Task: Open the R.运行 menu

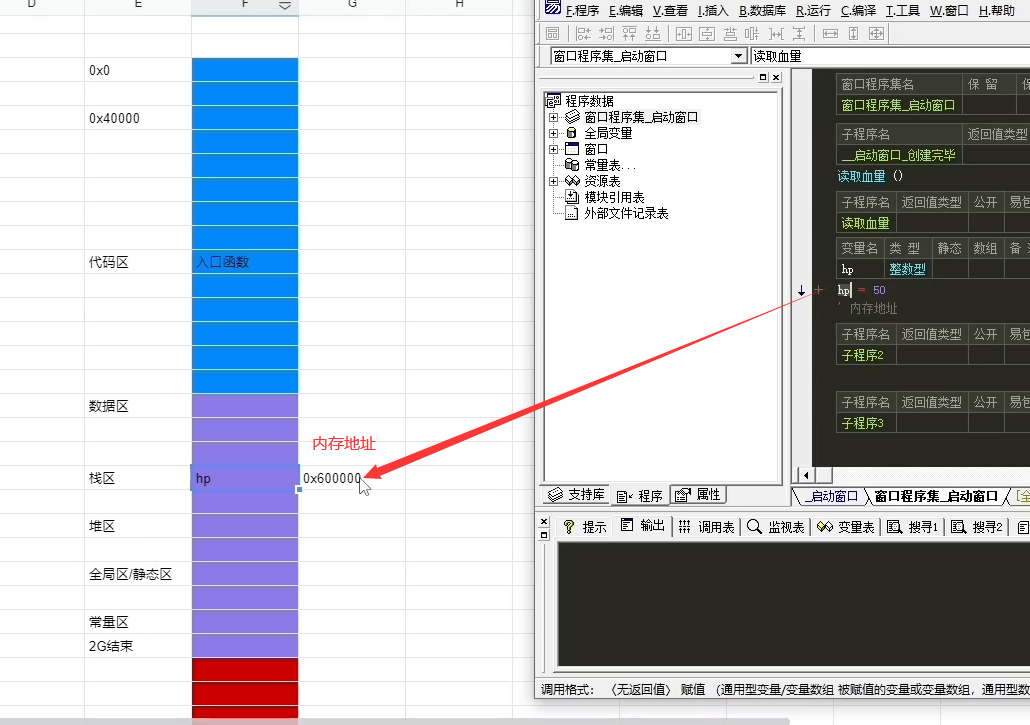Action: (x=813, y=11)
